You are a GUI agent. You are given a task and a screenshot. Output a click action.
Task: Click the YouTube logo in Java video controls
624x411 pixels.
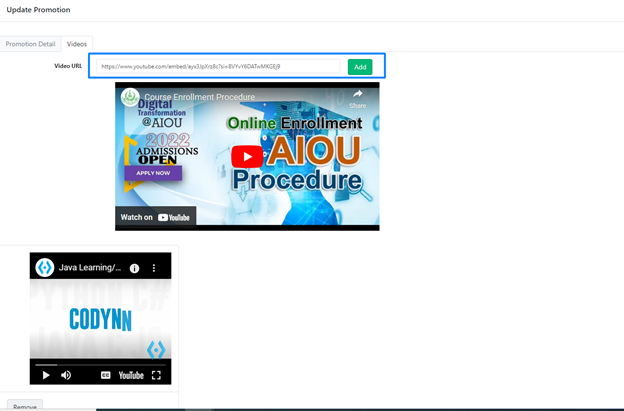(131, 375)
